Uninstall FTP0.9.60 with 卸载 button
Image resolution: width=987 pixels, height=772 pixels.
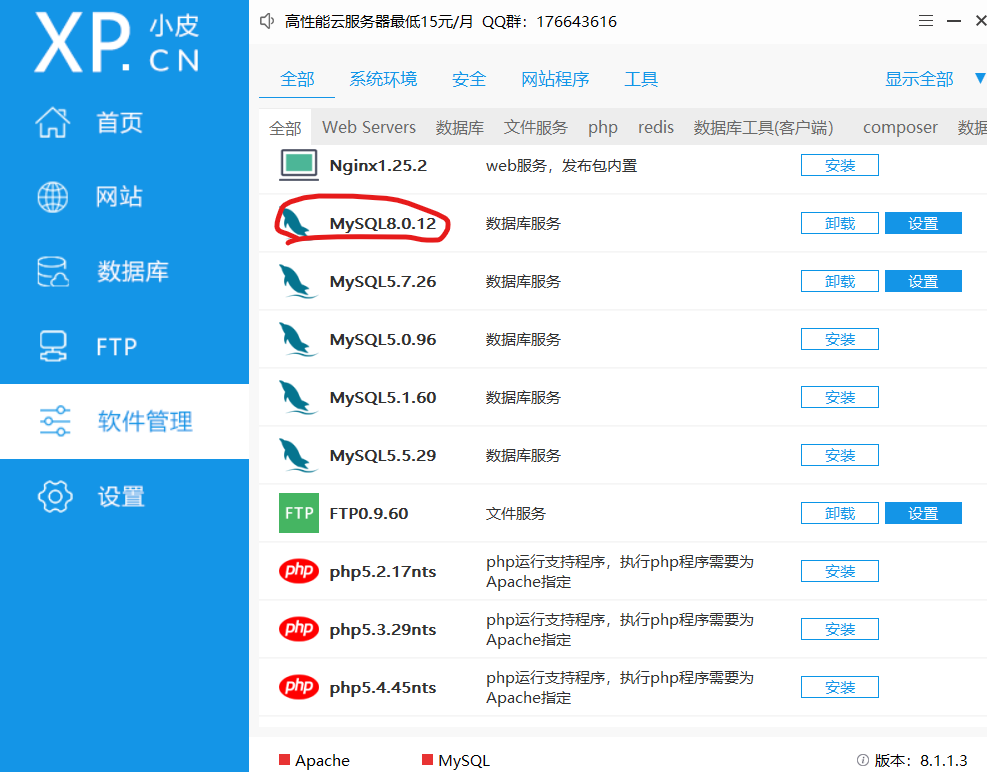pyautogui.click(x=840, y=513)
